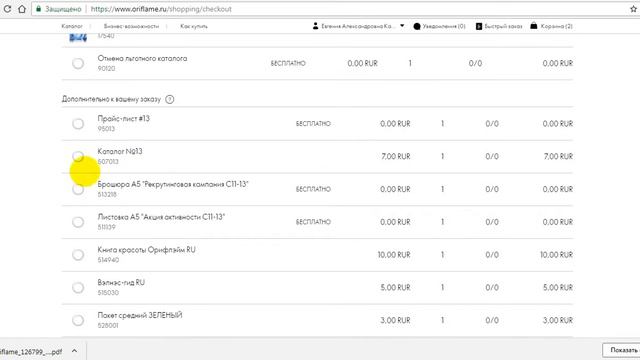The width and height of the screenshot is (640, 360).
Task: Click the 'Пакет средний ЗЕЛЕНЫЙ' item name
Action: (x=140, y=315)
